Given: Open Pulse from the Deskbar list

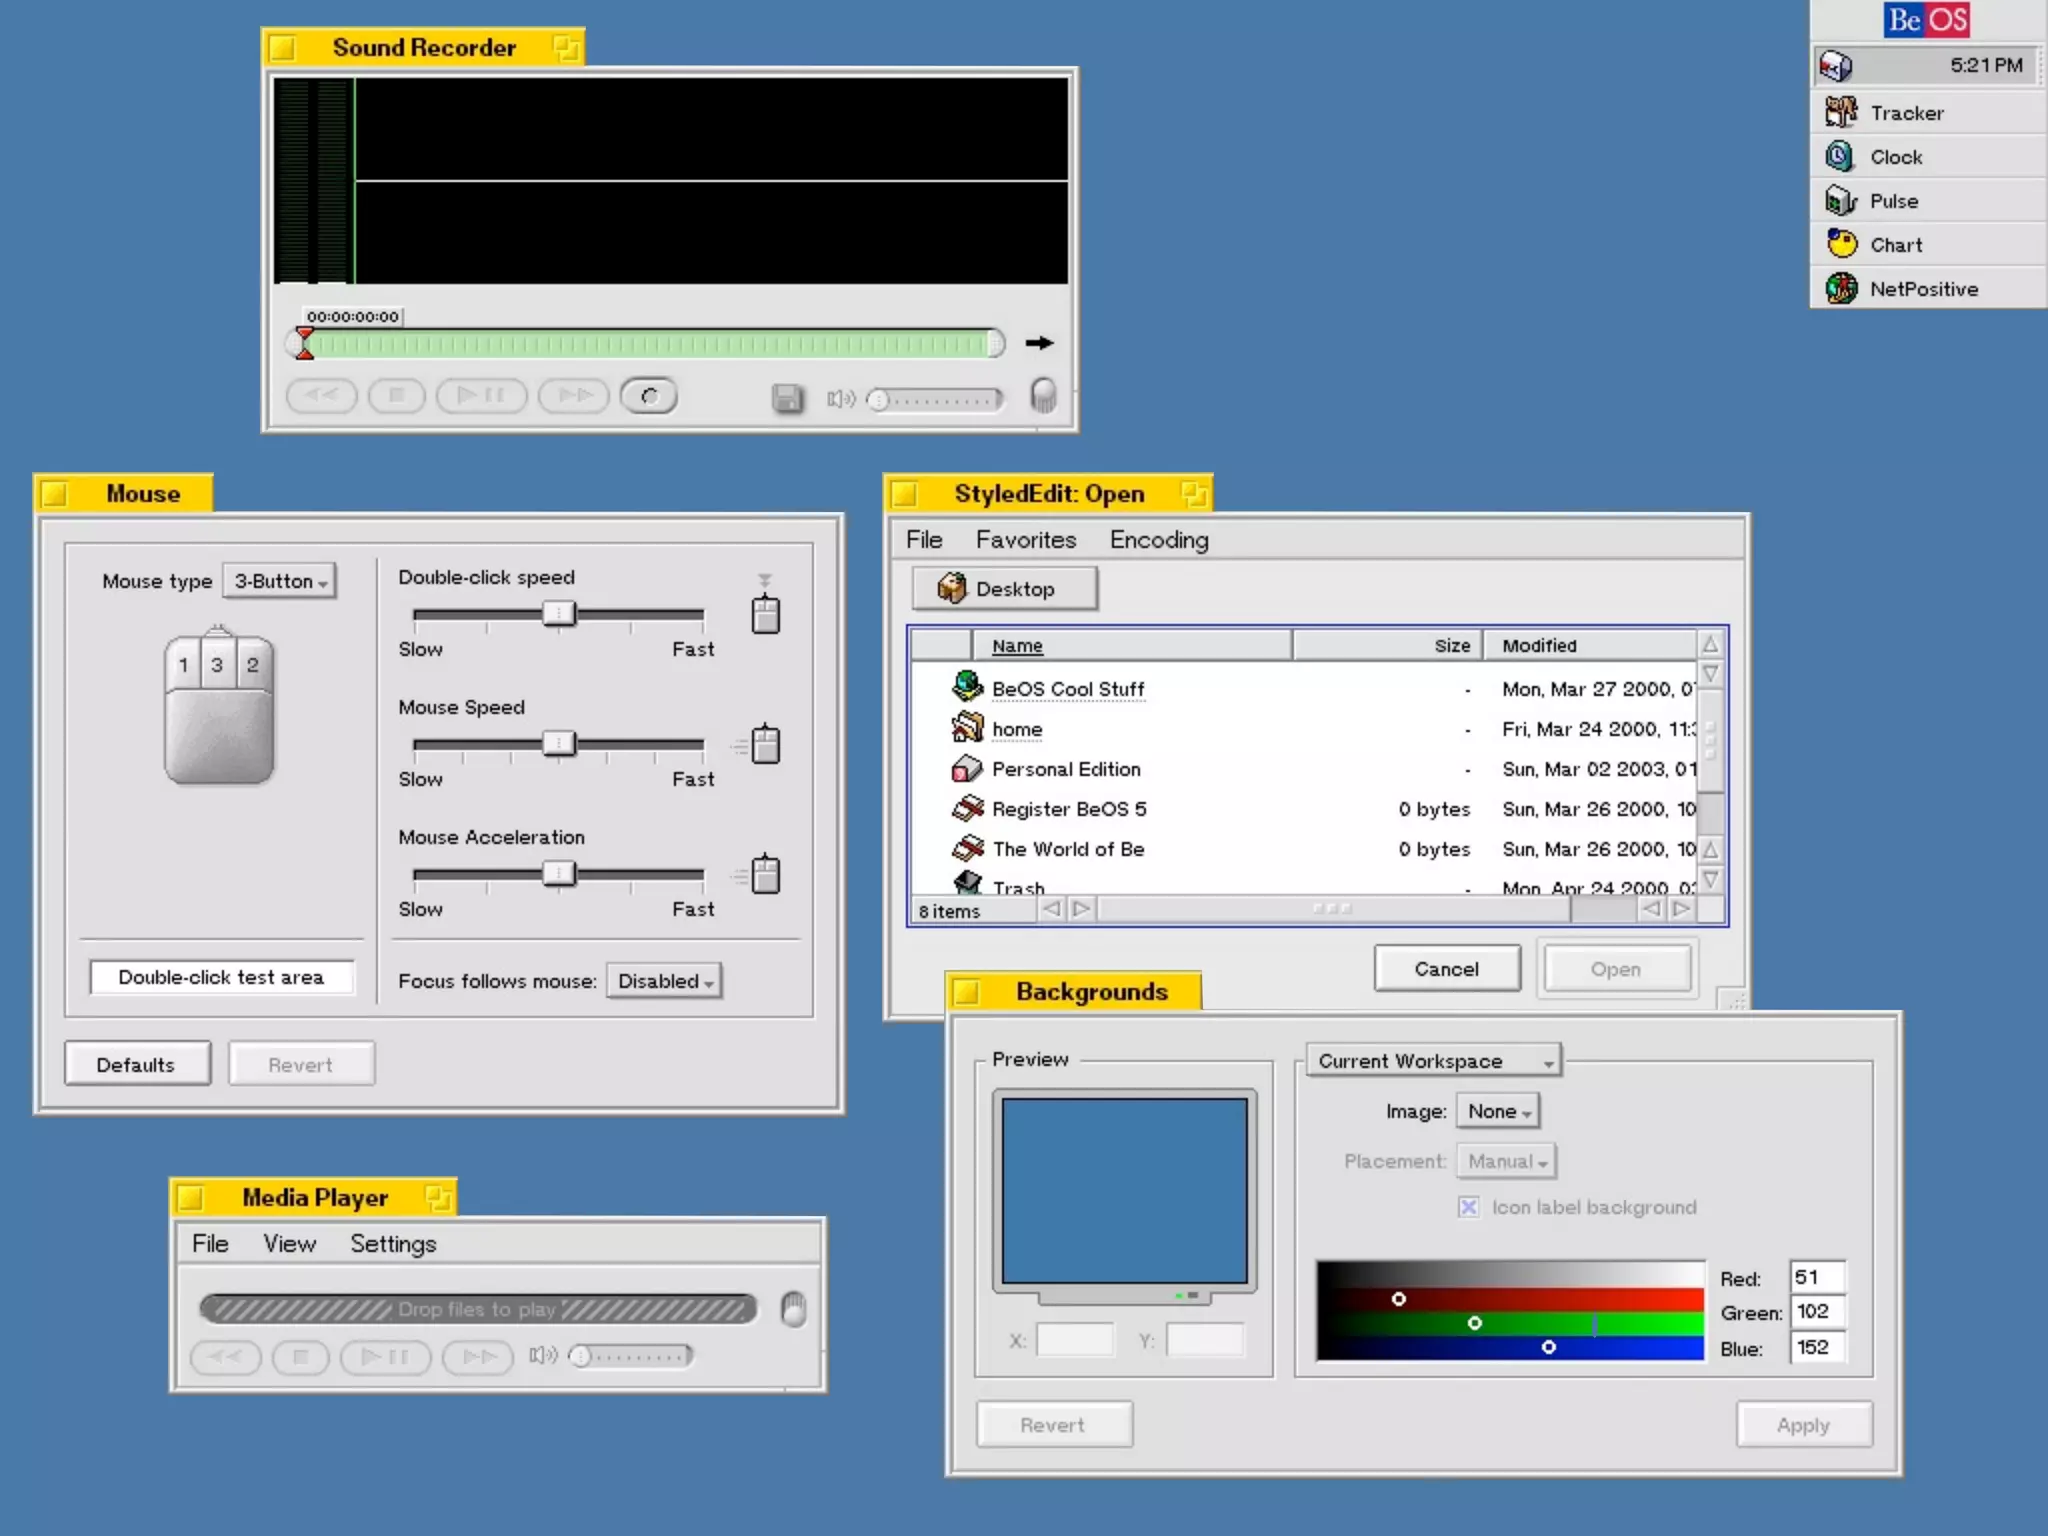Looking at the screenshot, I should pos(1893,201).
